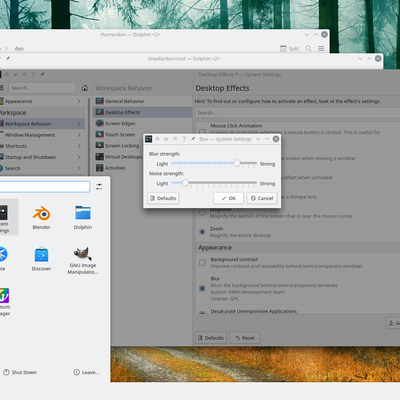The height and width of the screenshot is (400, 400).
Task: Click keep-below arrow in Desktop Effects window titlebar
Action: [15, 74]
